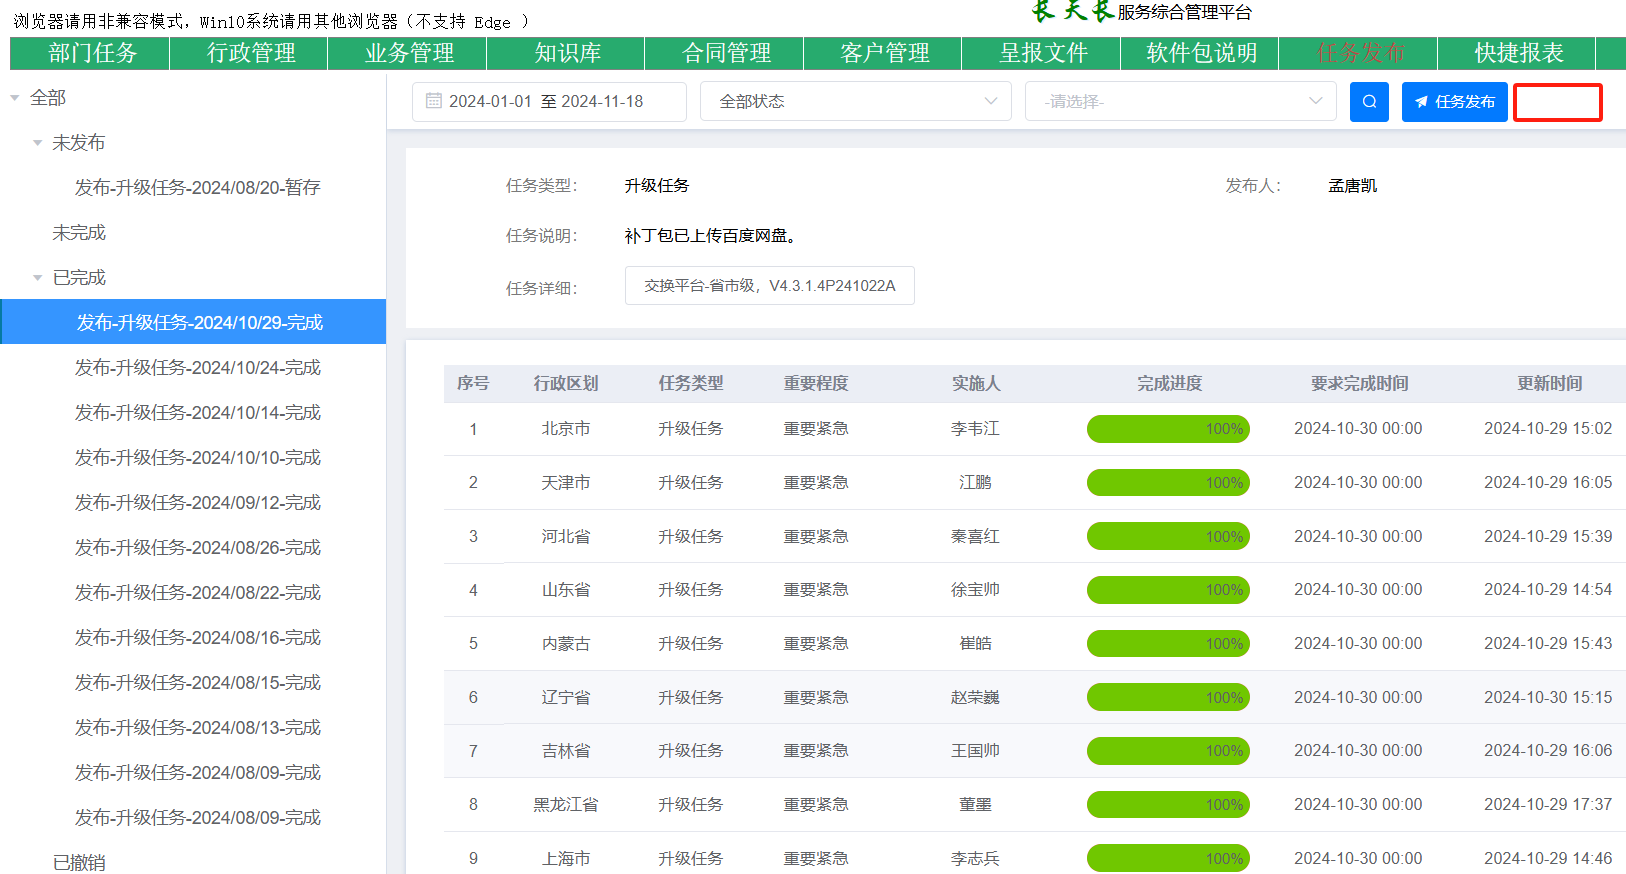The image size is (1626, 874).
Task: Click implementer name 徐宝帅
Action: tap(975, 590)
